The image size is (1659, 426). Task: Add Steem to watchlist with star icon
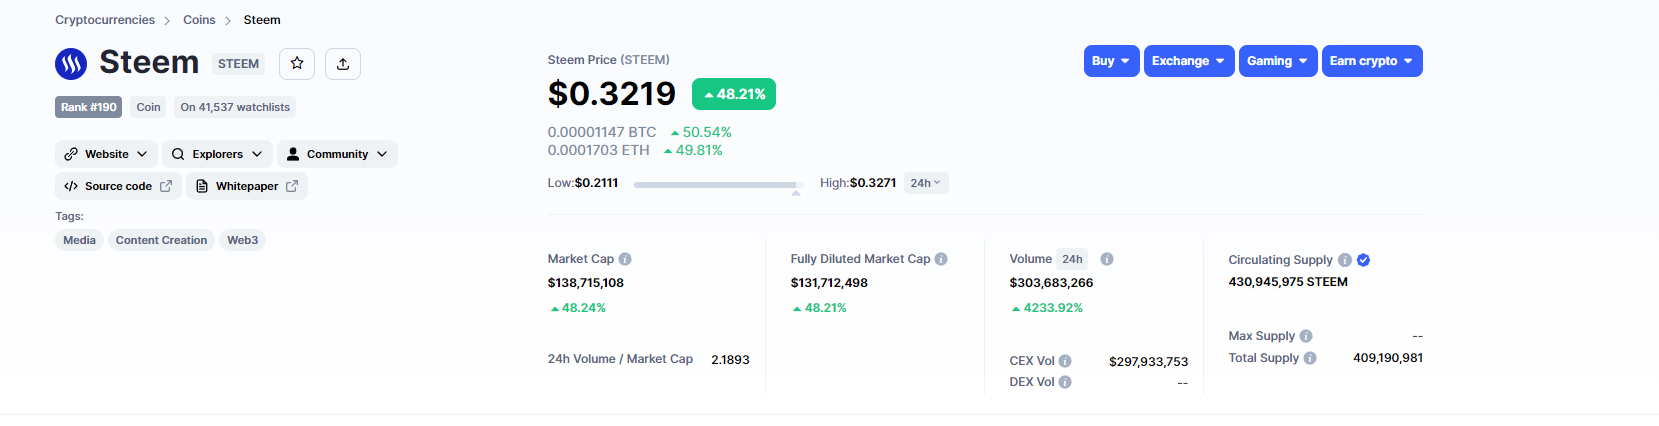click(297, 63)
